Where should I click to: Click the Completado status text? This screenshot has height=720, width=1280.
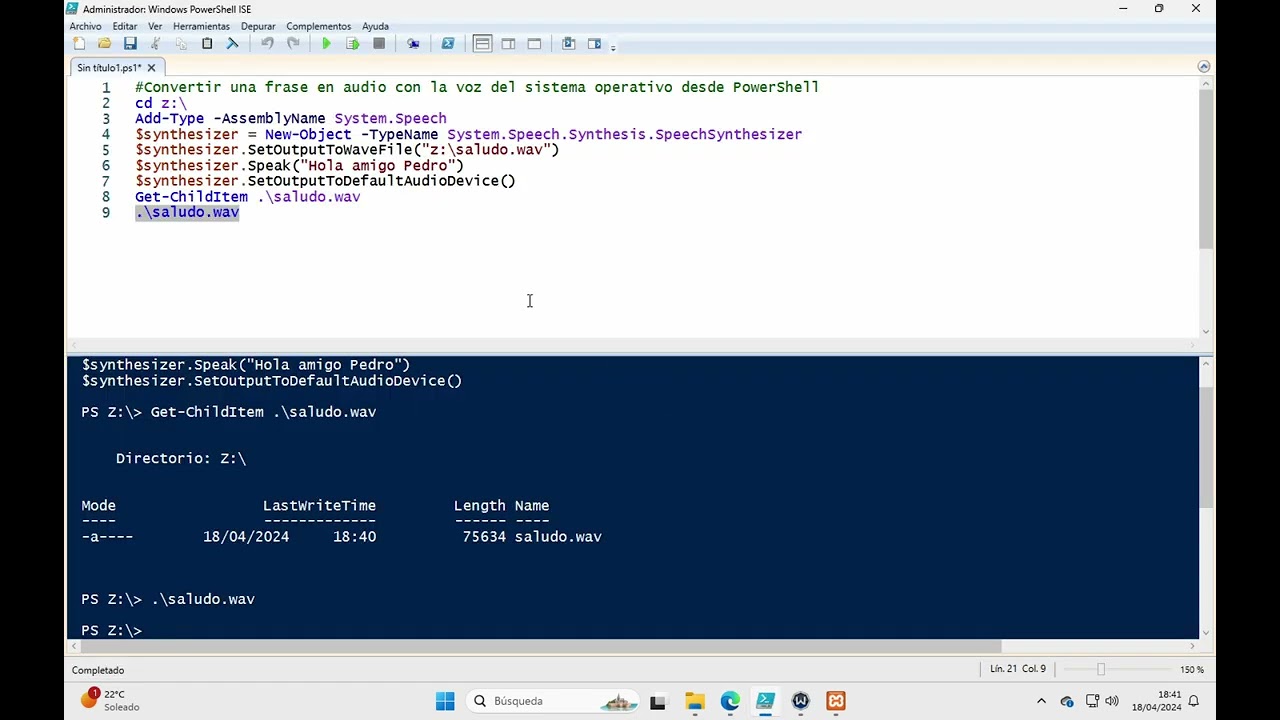pos(98,670)
